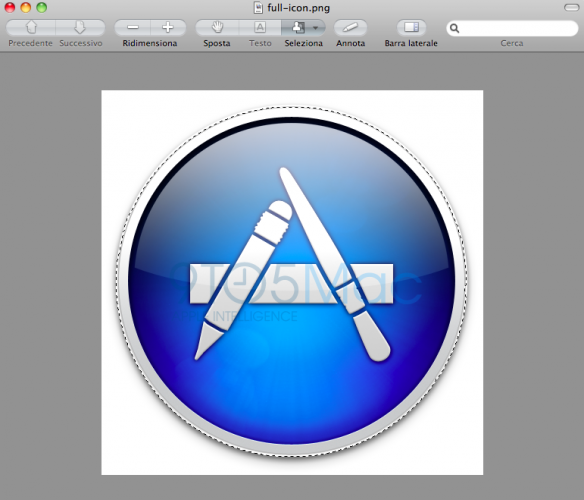Click the Cerca search field
584x500 pixels.
(512, 28)
